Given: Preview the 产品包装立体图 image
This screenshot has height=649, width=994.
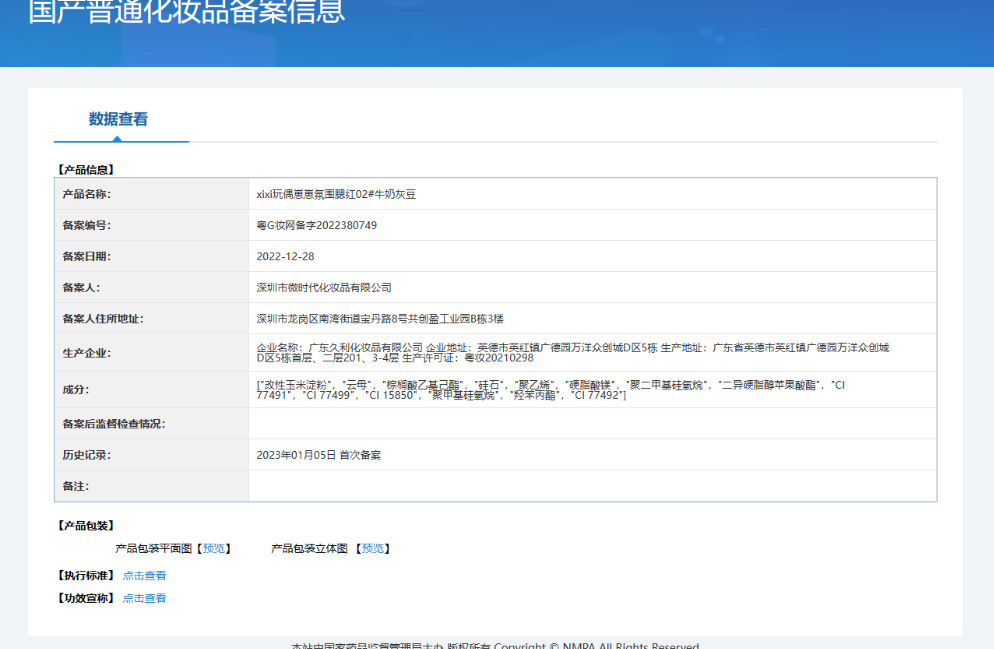Looking at the screenshot, I should [x=373, y=549].
